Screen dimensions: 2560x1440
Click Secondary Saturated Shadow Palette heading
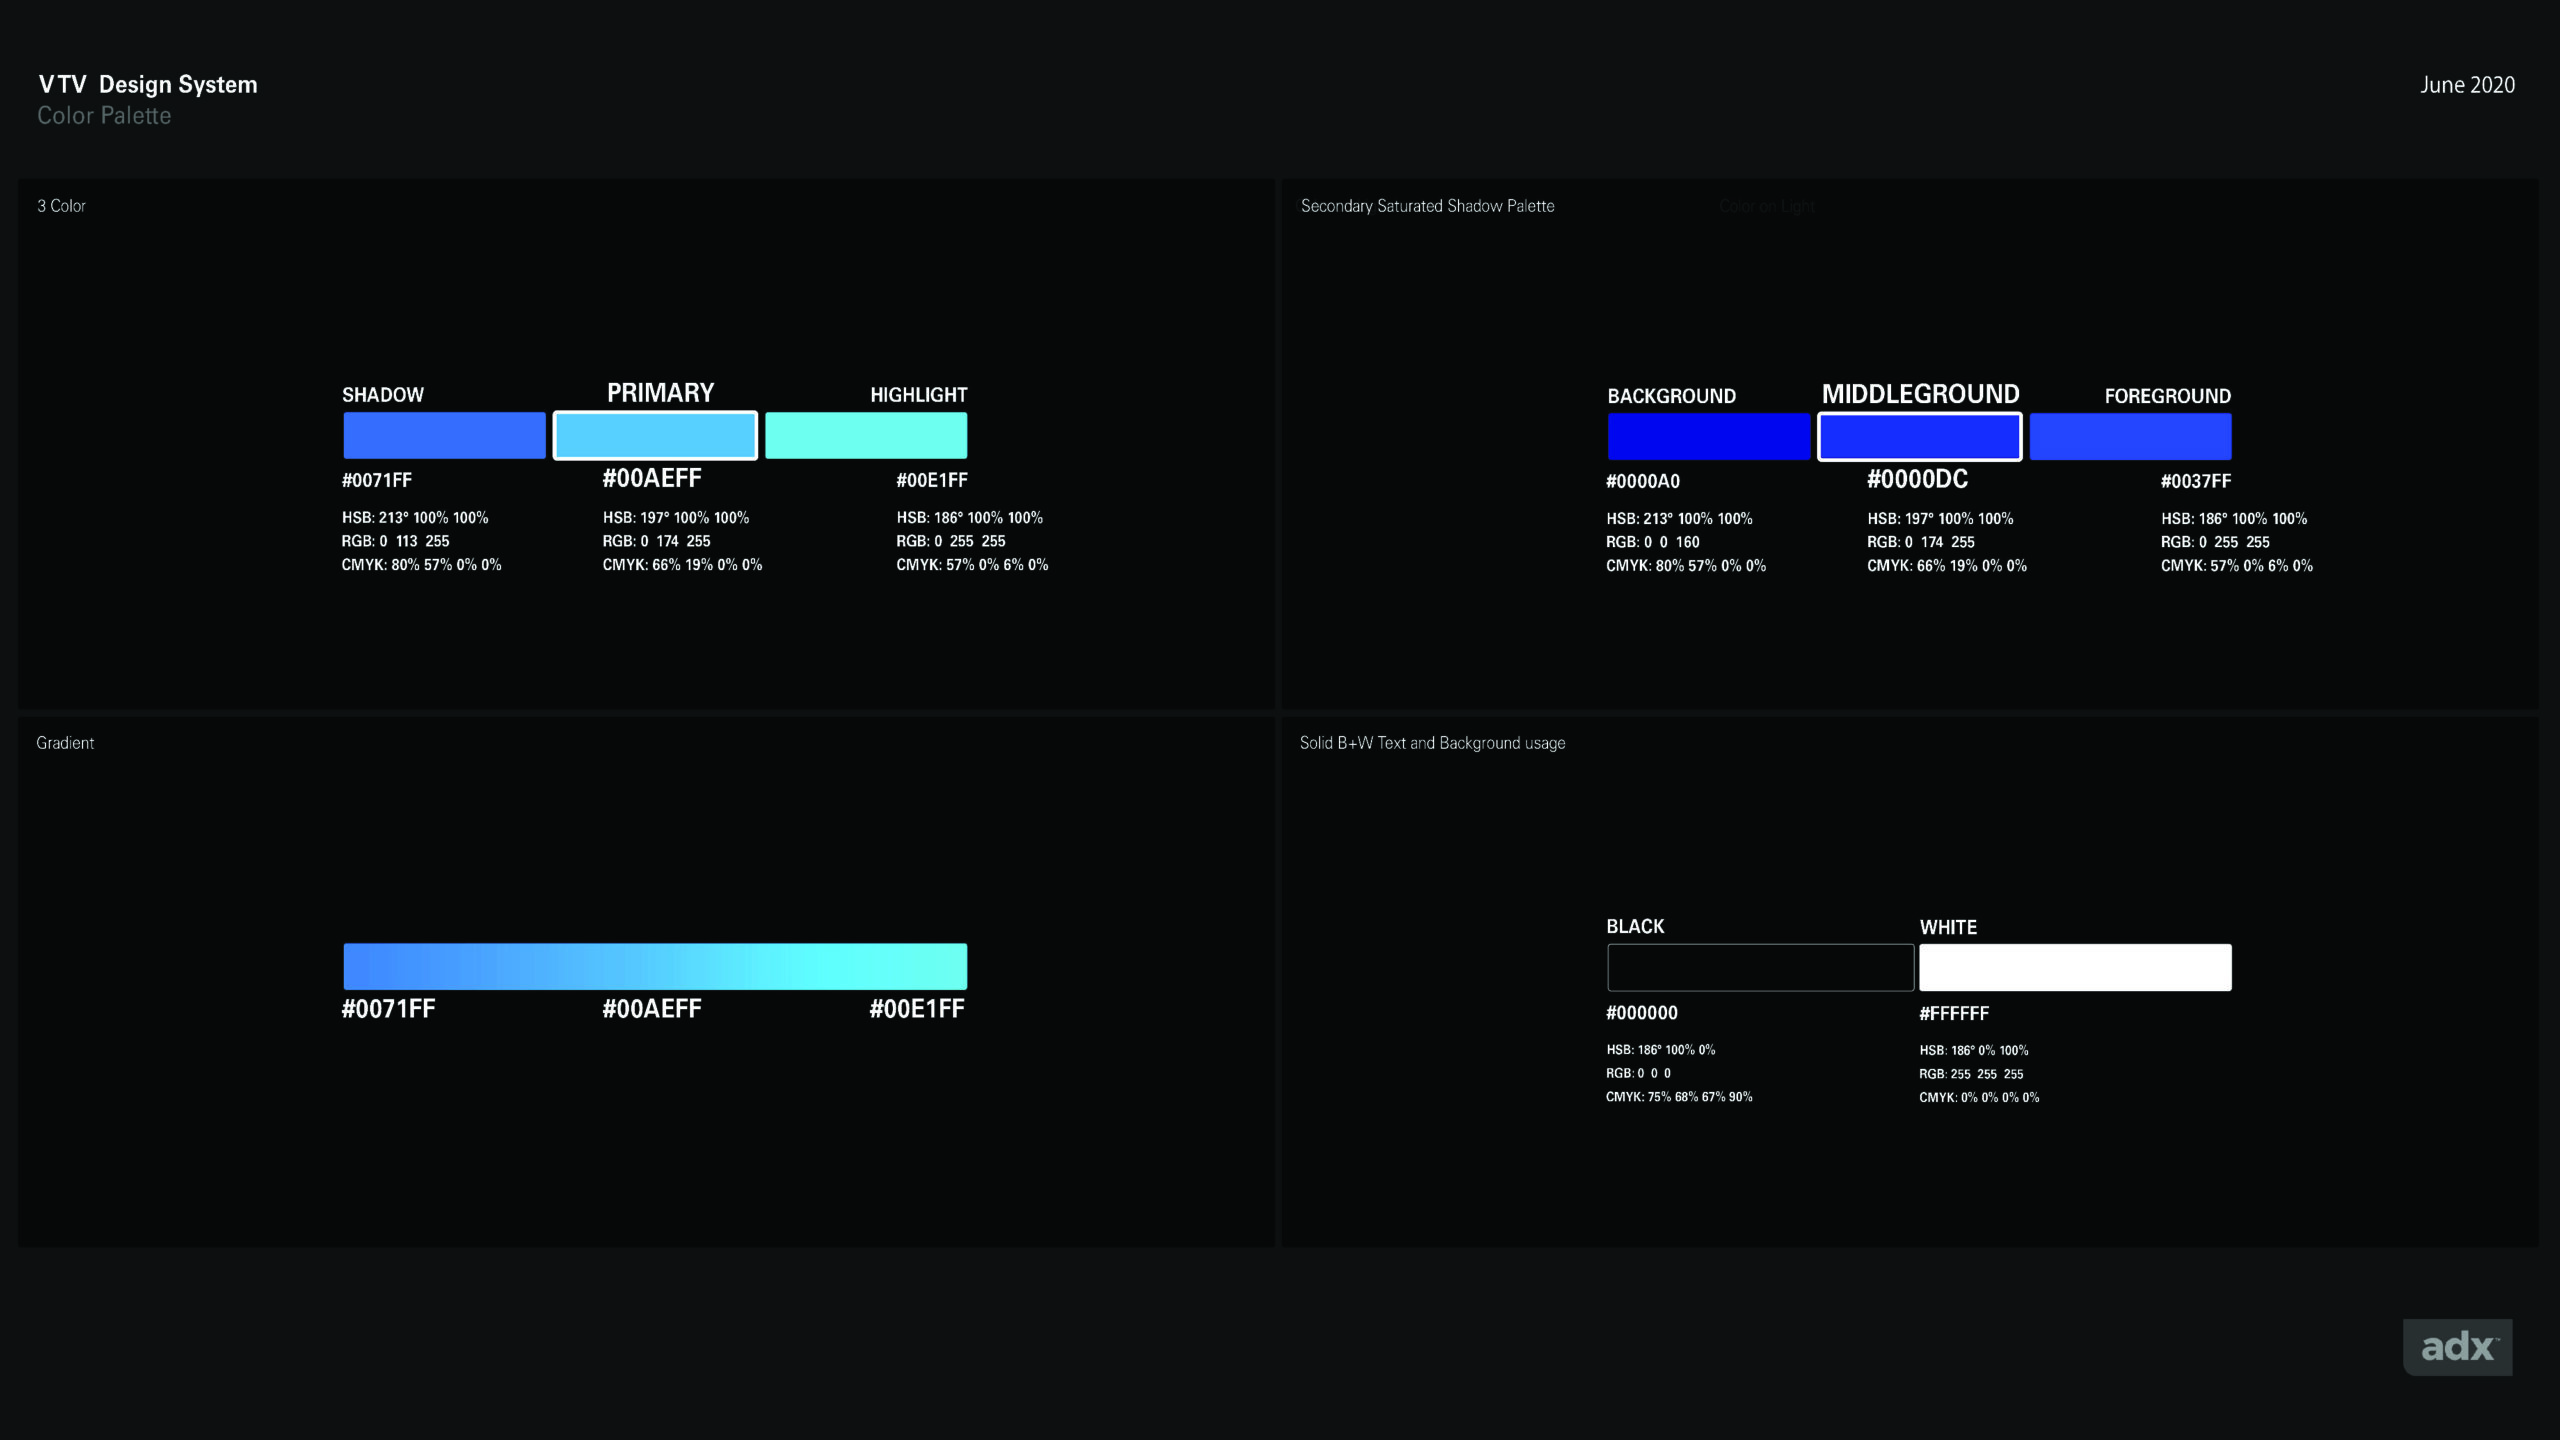coord(1427,206)
